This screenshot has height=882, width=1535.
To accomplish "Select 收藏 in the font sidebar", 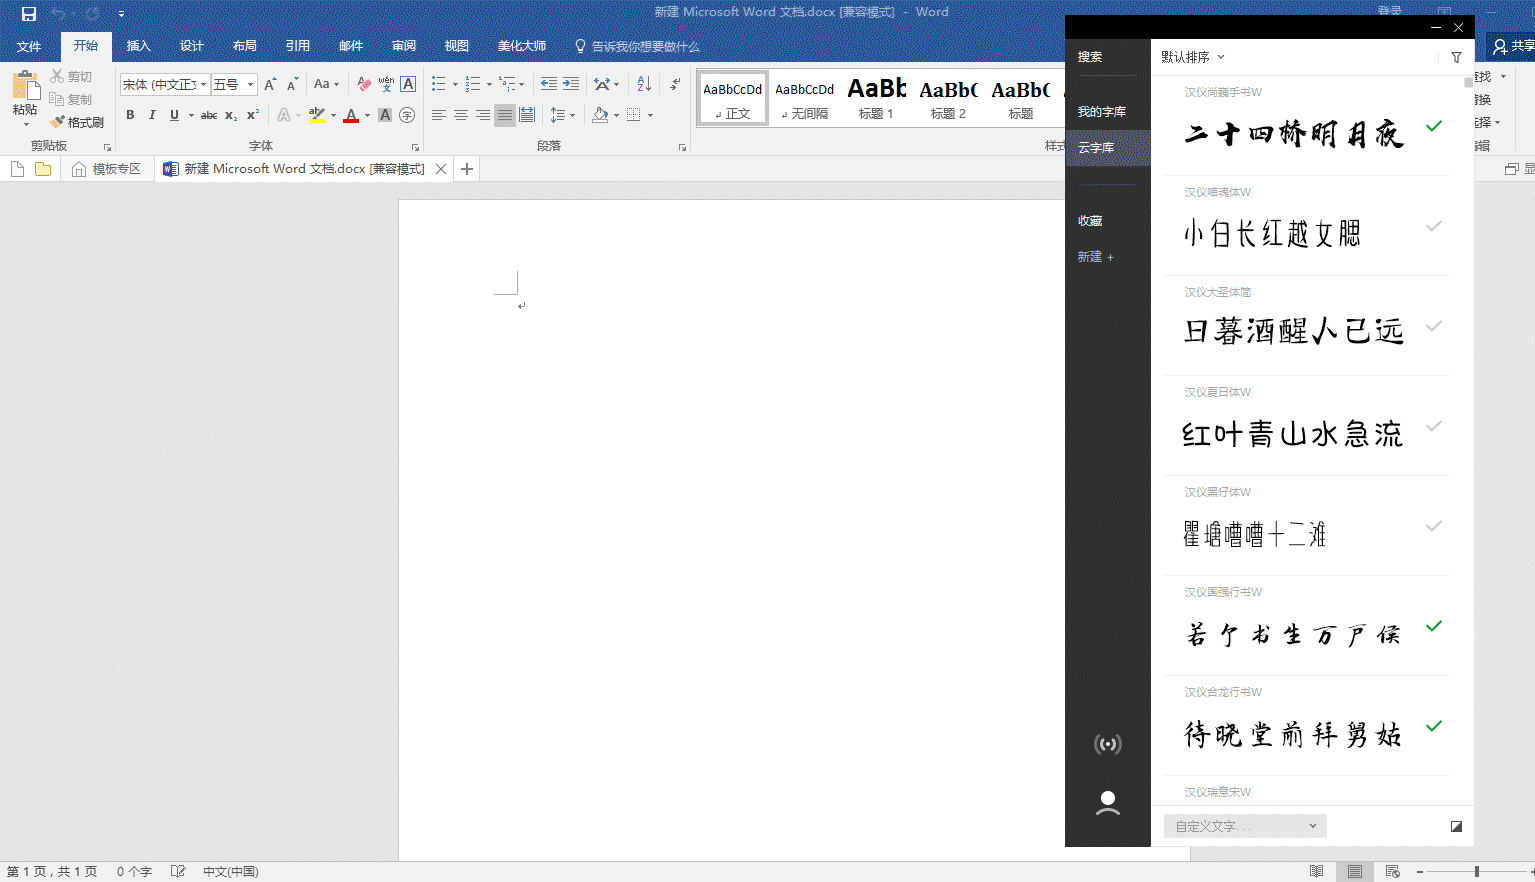I will pyautogui.click(x=1090, y=221).
